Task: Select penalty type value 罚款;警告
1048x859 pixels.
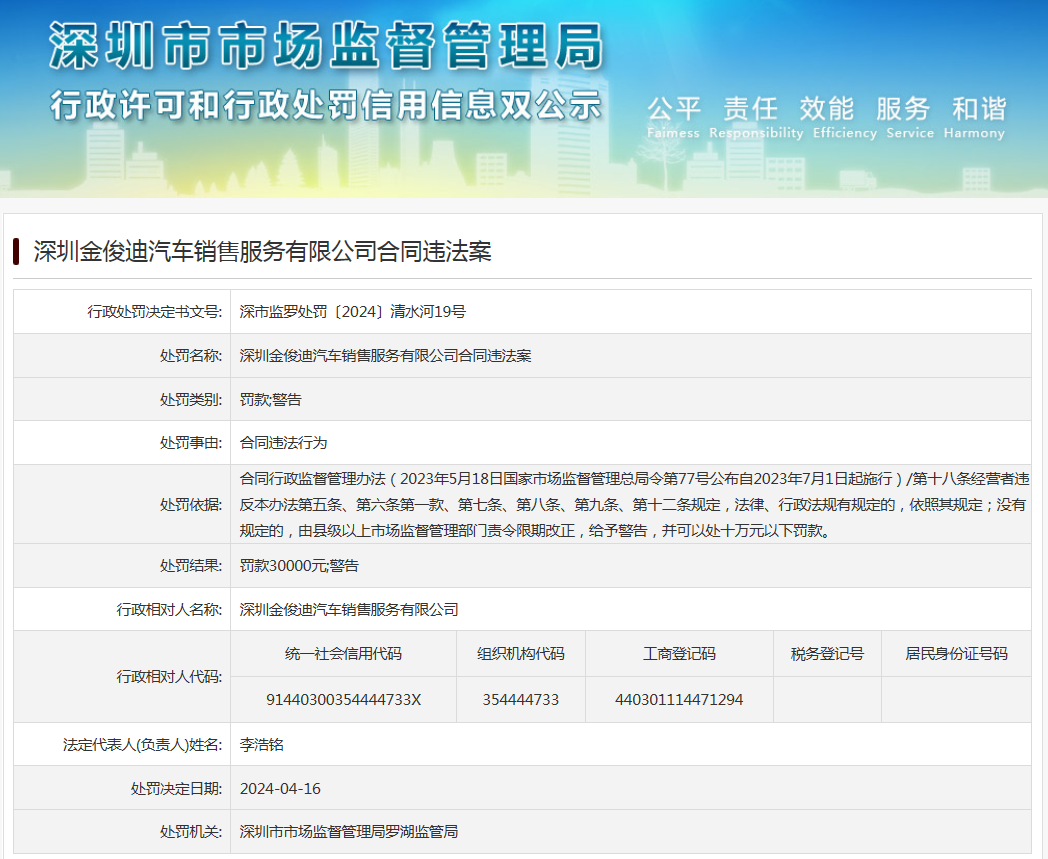Action: tap(271, 400)
